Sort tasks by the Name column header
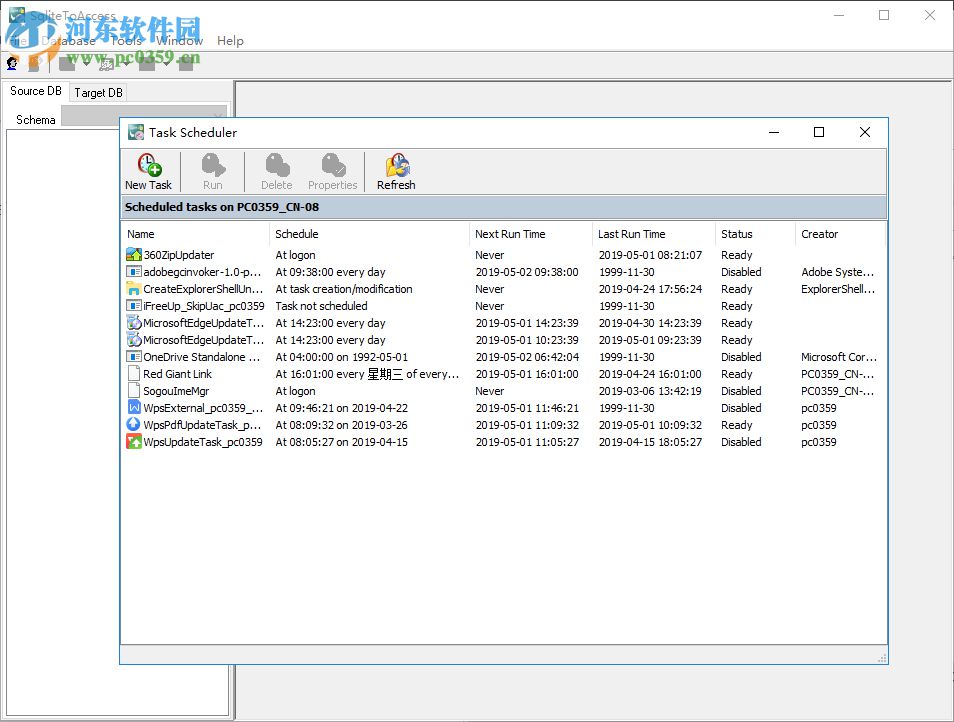This screenshot has width=954, height=722. [140, 234]
